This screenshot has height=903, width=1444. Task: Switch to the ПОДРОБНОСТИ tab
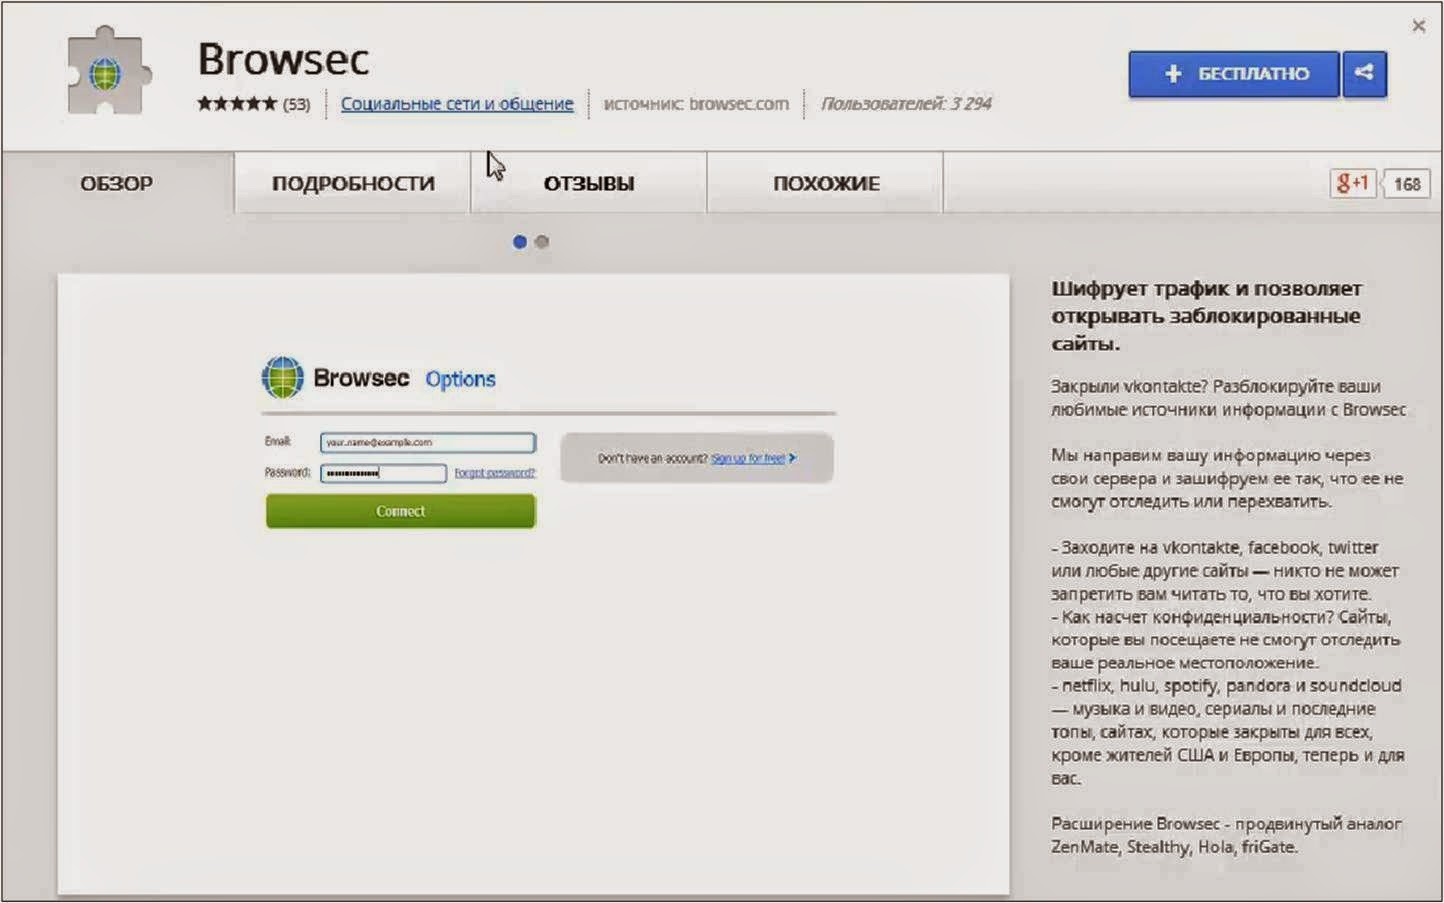point(353,183)
